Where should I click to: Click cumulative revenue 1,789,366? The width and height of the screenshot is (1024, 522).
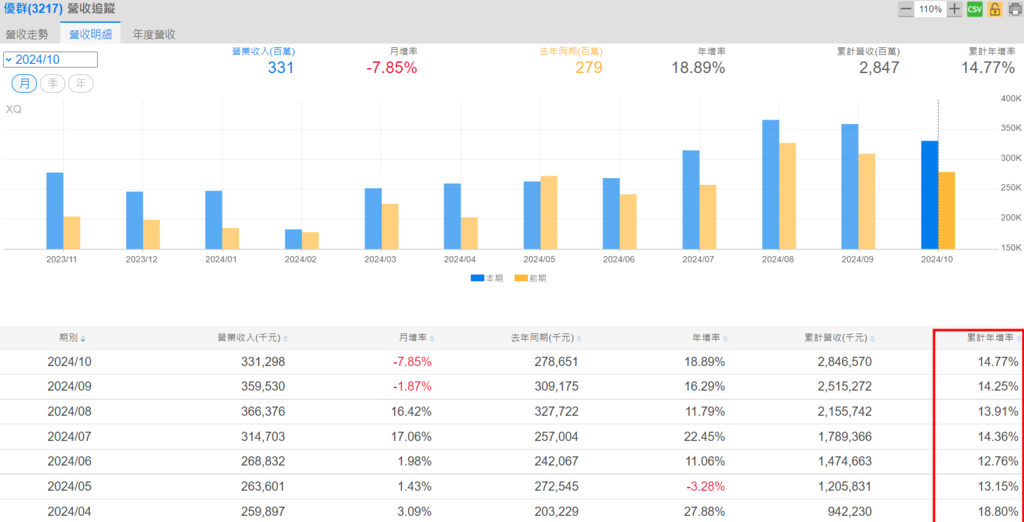click(842, 436)
